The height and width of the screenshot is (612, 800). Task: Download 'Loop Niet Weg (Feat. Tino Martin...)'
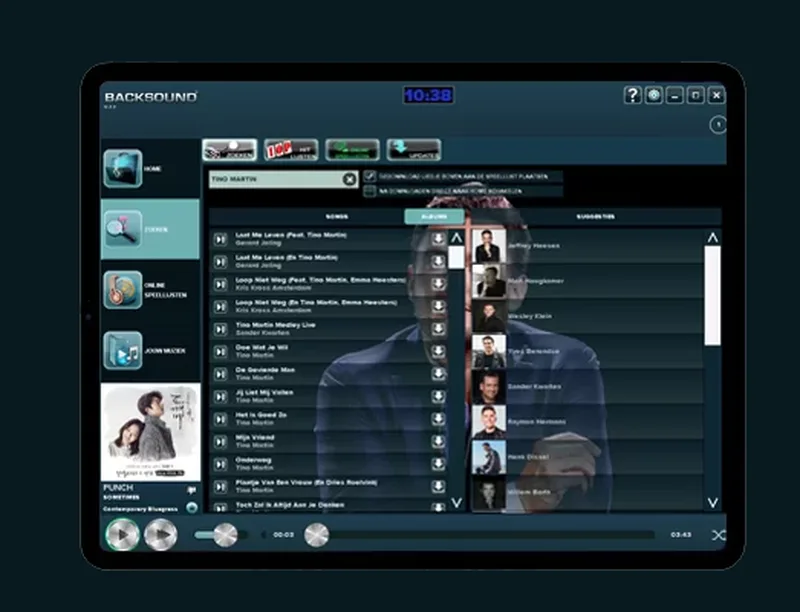[x=438, y=284]
